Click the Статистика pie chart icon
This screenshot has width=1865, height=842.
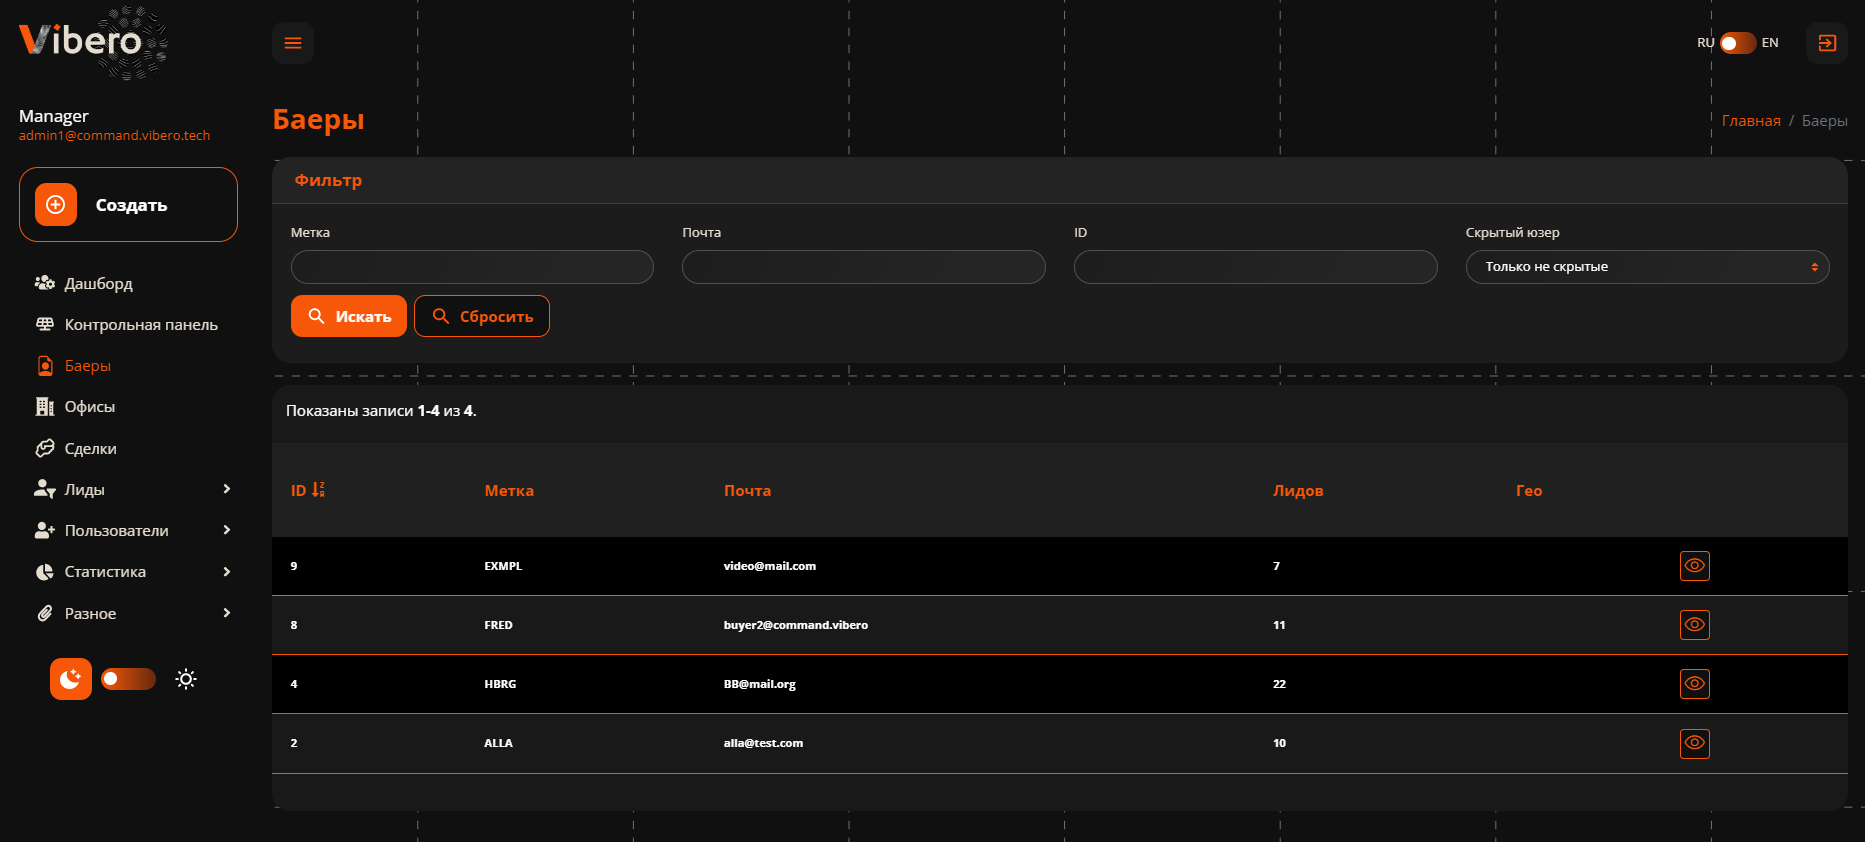click(45, 572)
